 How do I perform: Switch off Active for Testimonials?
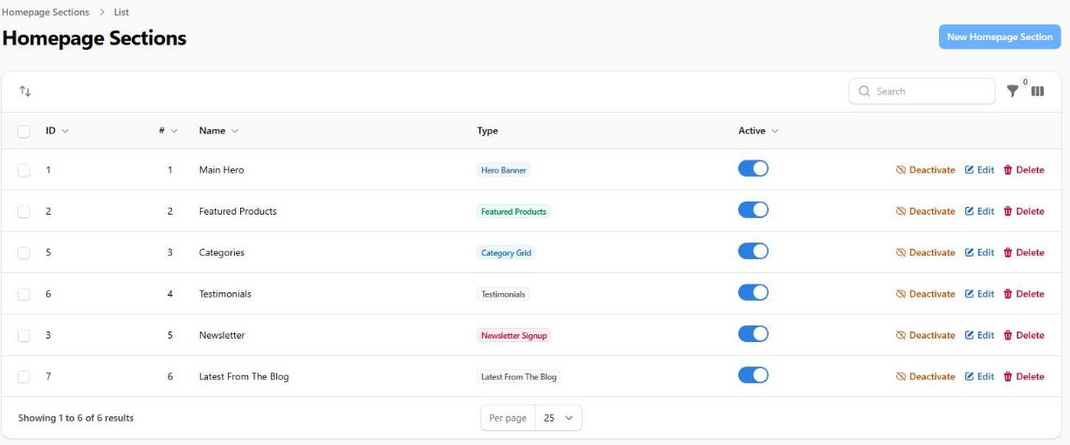pyautogui.click(x=753, y=292)
